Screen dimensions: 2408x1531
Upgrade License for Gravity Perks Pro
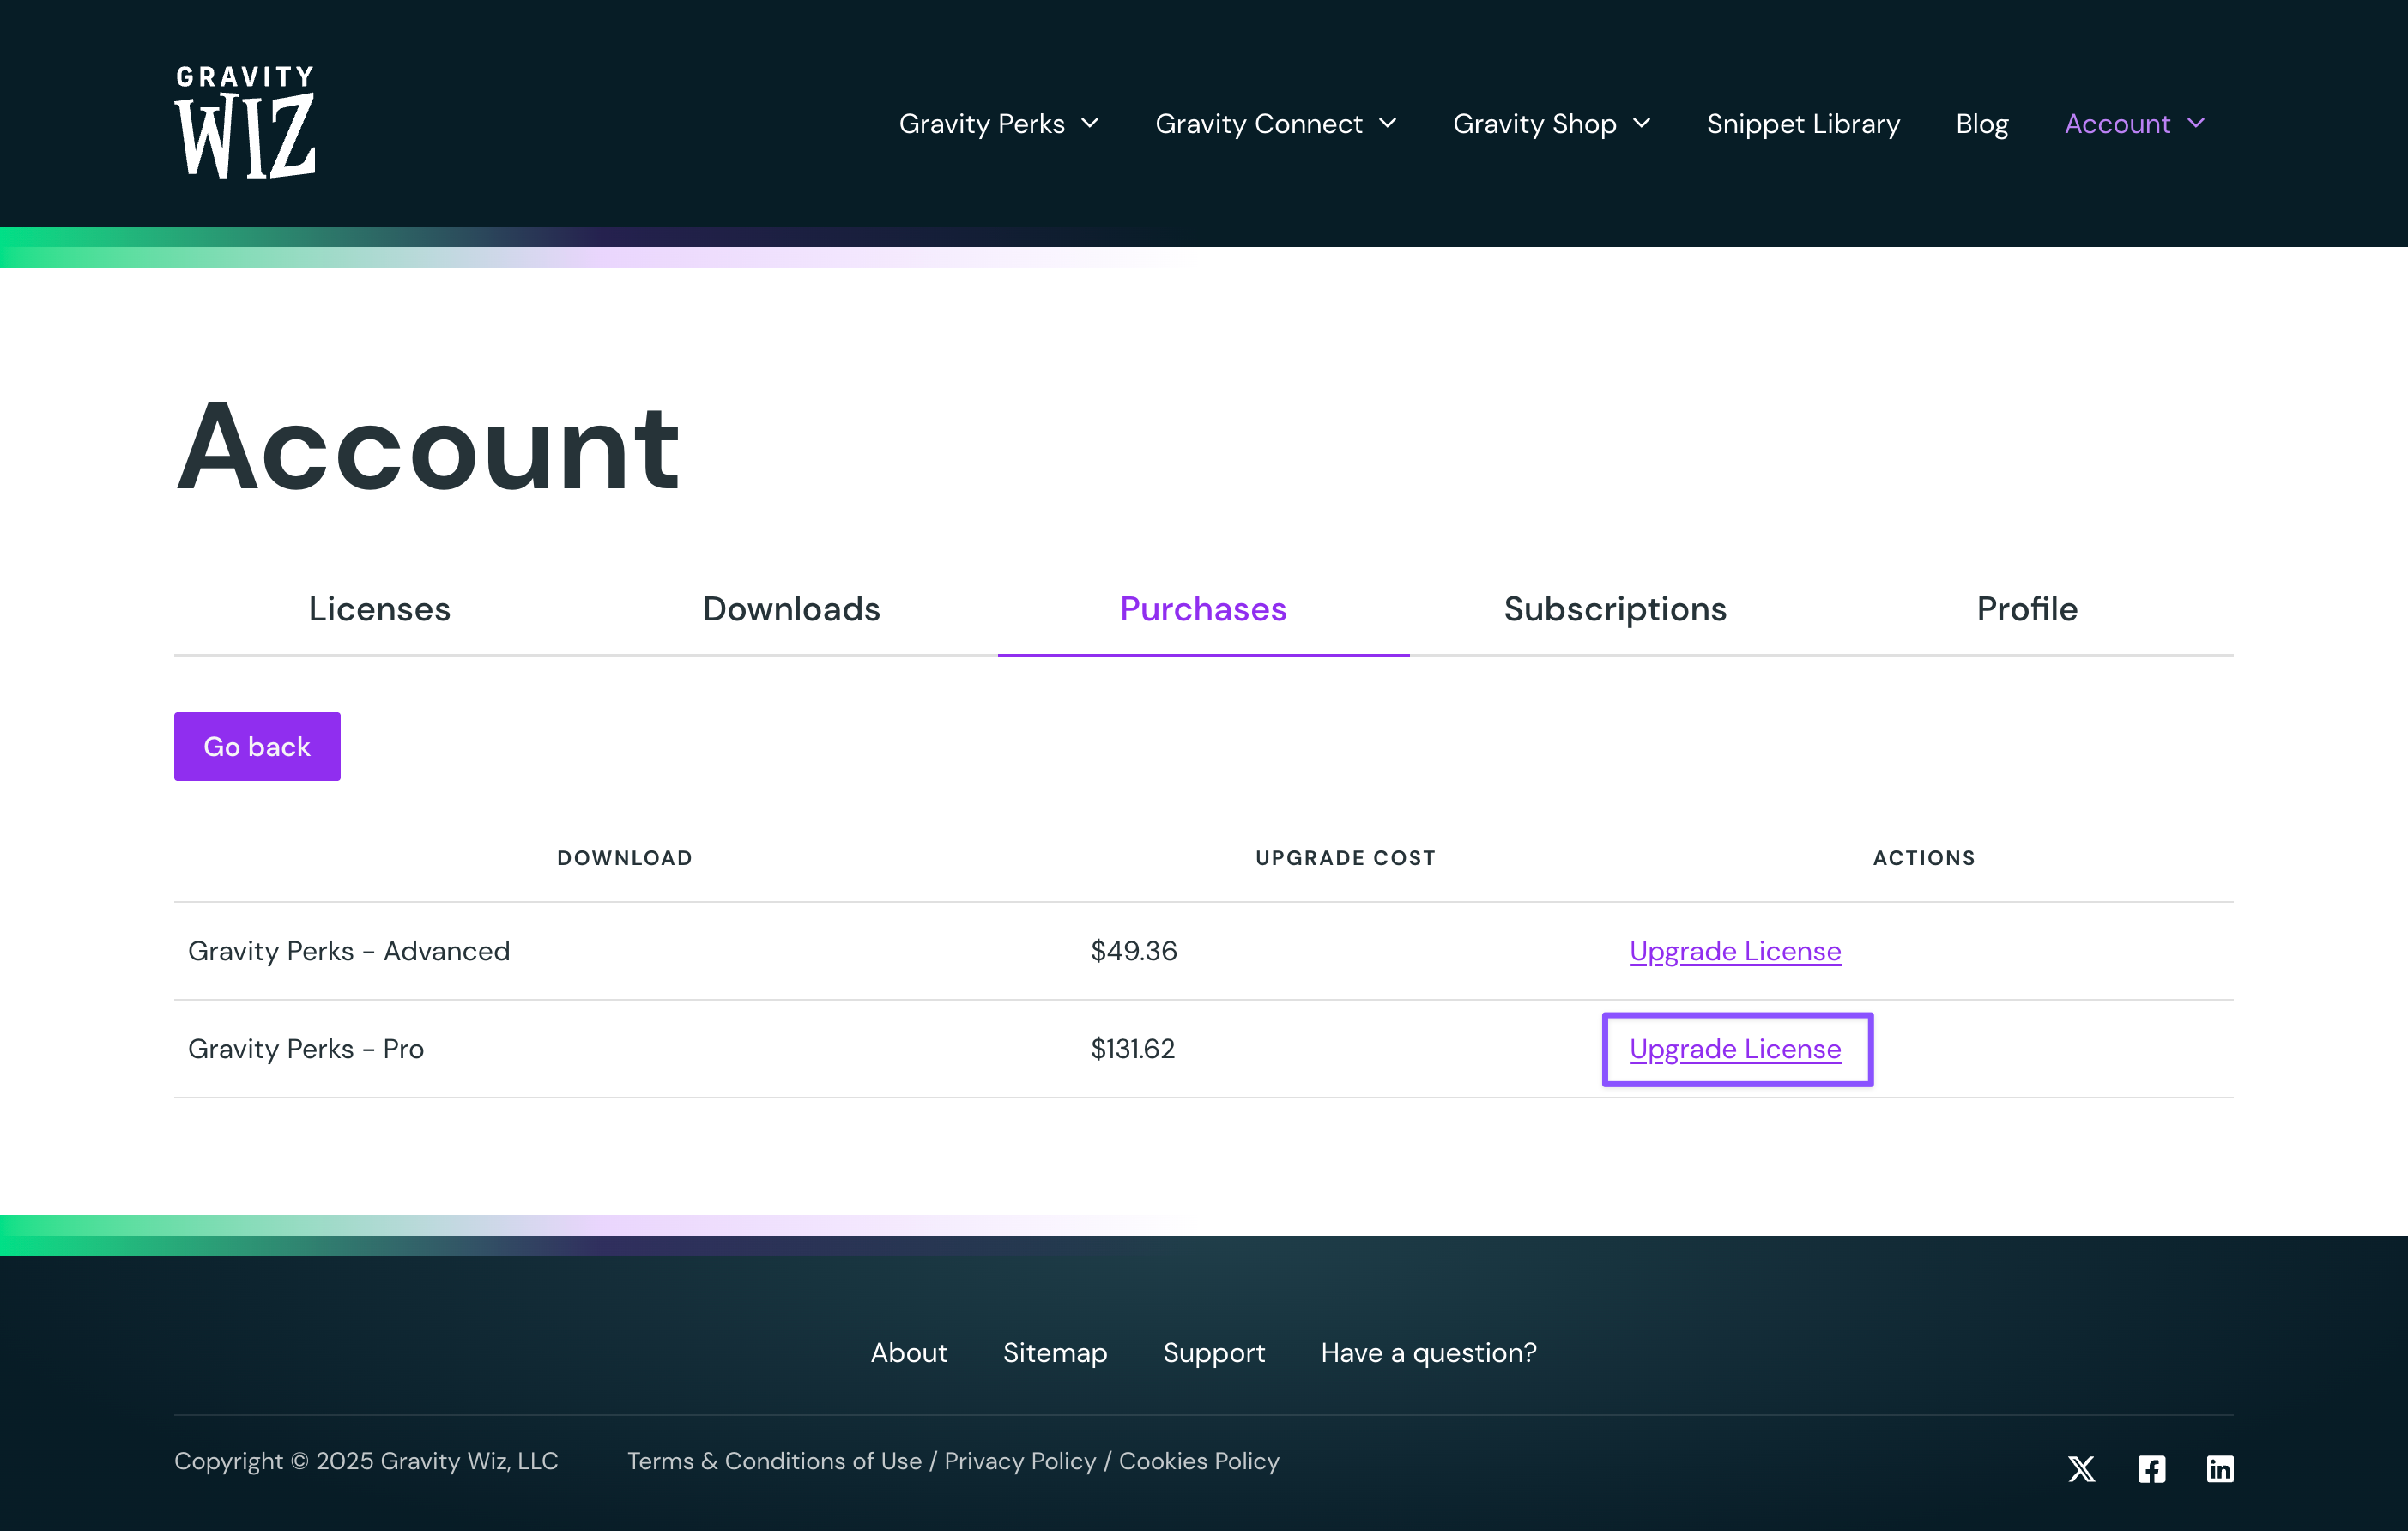click(x=1735, y=1049)
